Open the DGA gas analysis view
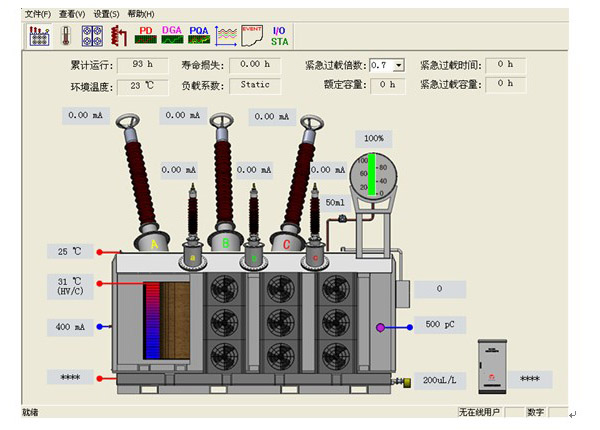 click(x=172, y=35)
